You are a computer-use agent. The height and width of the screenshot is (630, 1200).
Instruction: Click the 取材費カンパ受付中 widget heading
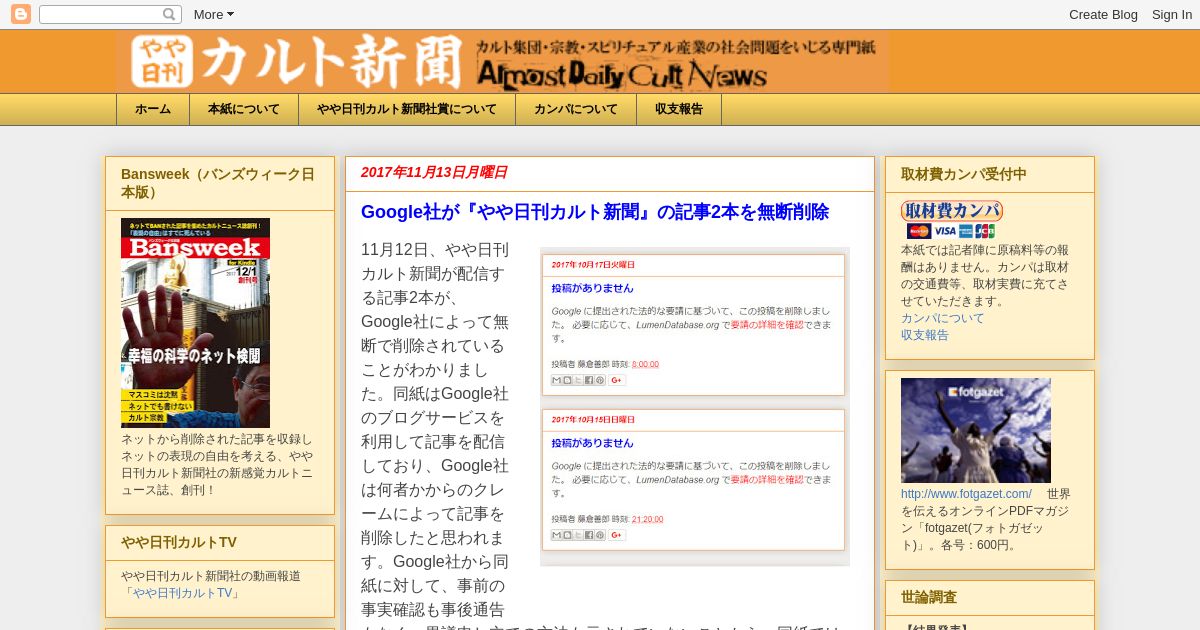click(x=964, y=174)
